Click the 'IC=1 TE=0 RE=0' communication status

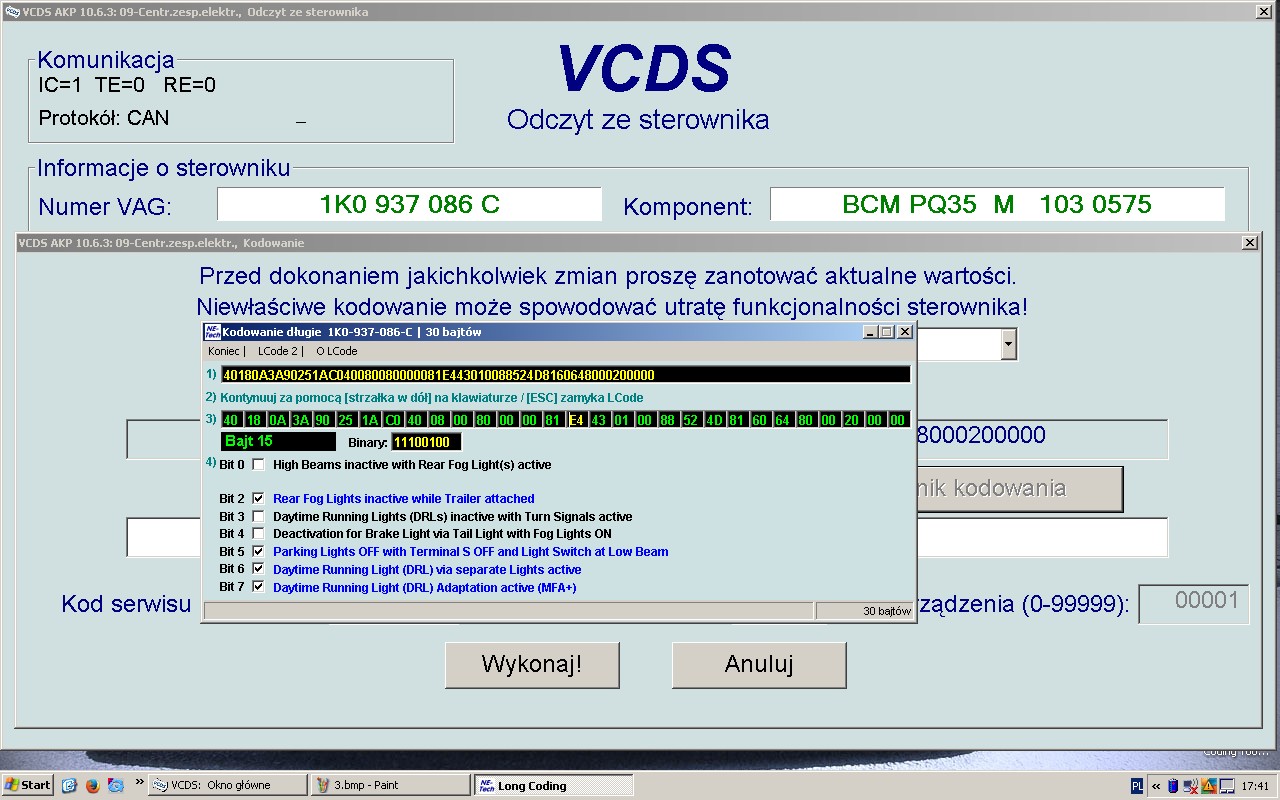(127, 85)
